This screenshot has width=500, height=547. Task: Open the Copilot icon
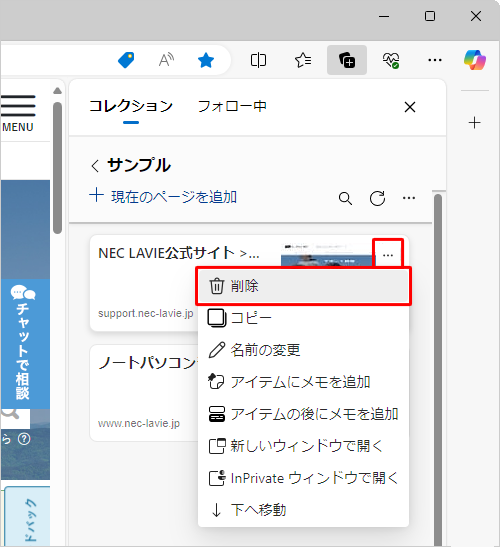point(475,60)
